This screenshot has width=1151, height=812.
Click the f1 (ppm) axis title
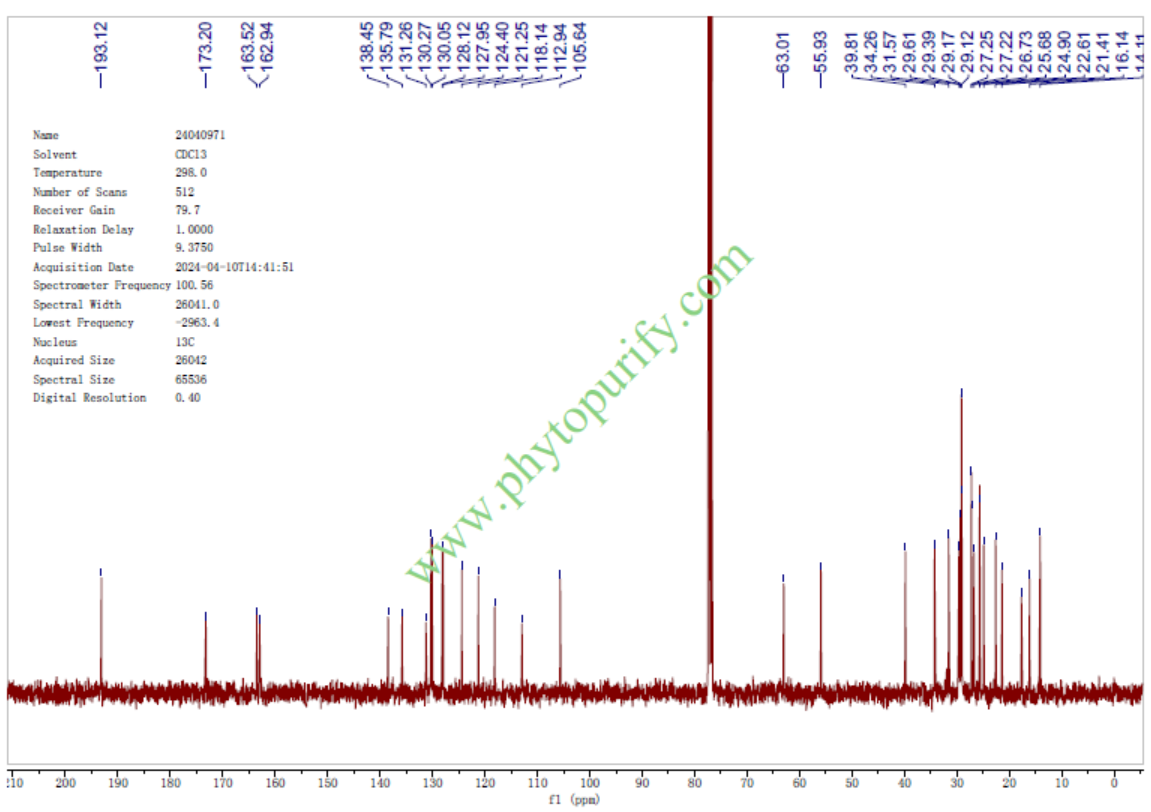point(575,800)
